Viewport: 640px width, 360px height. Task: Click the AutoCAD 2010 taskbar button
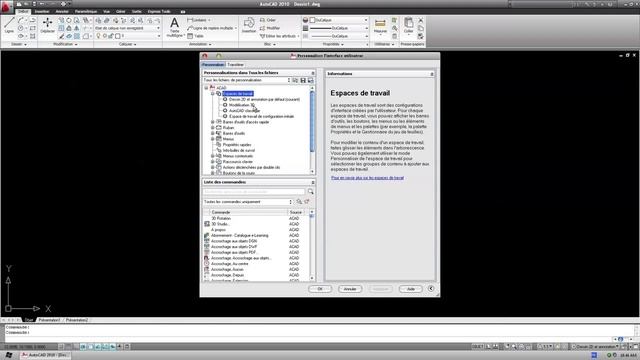tap(45, 355)
